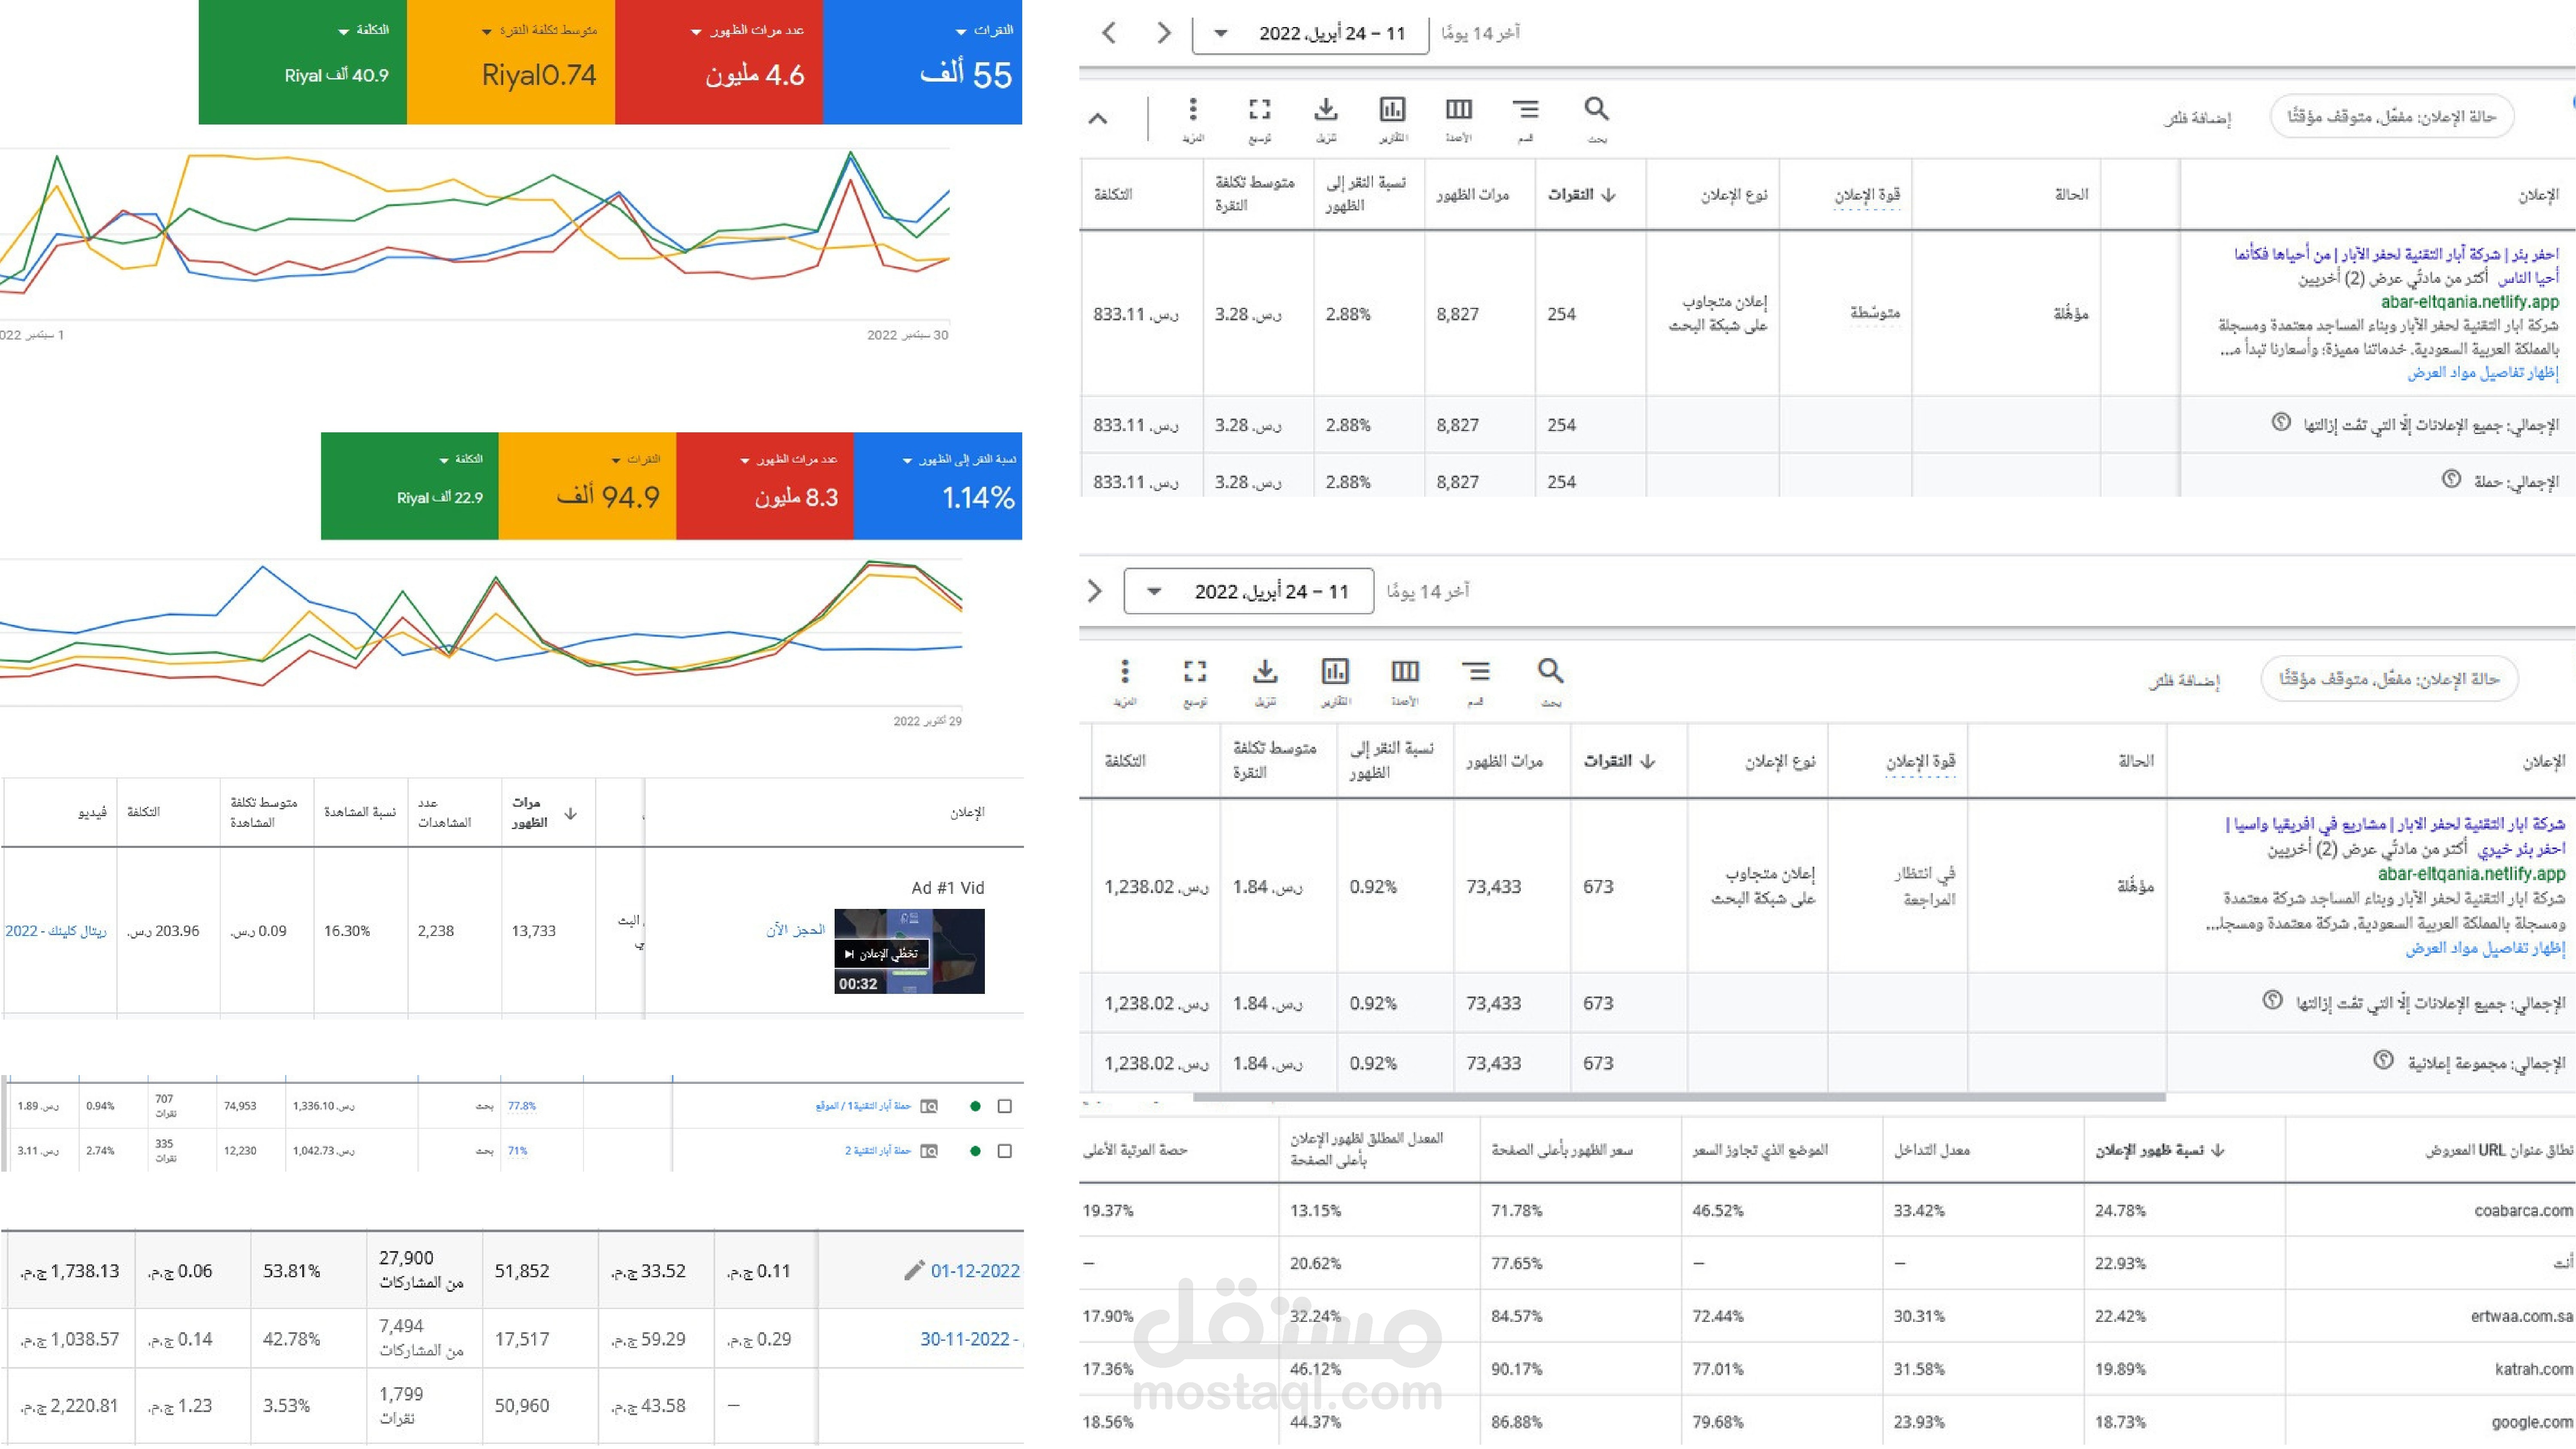Click the segment lines icon in lower toolbar
This screenshot has width=2576, height=1449.
tap(1475, 671)
